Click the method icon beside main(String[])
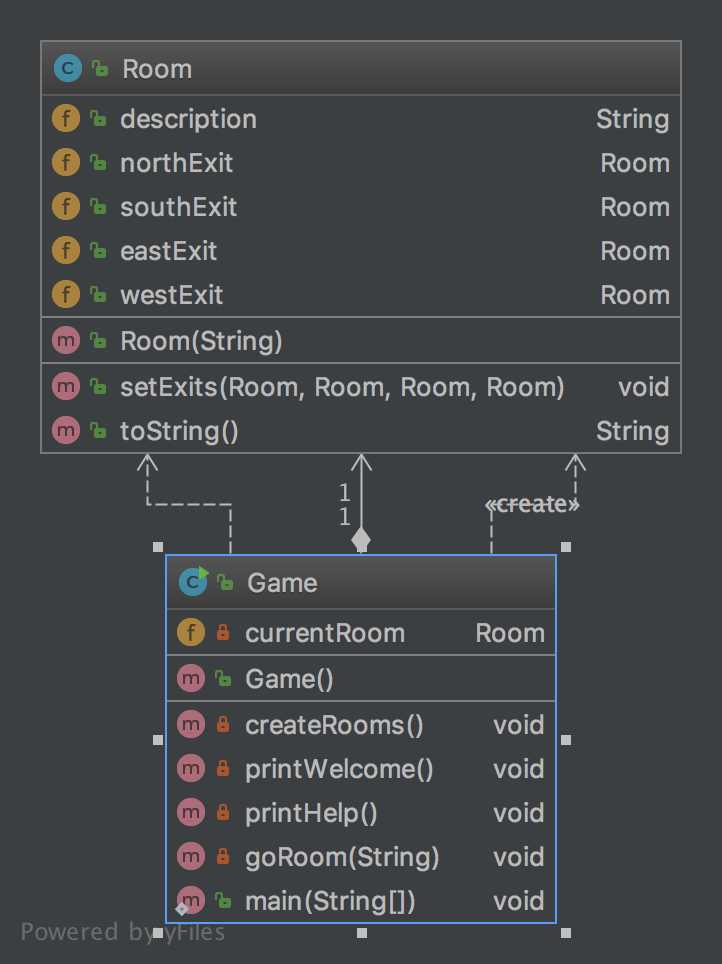 point(190,901)
